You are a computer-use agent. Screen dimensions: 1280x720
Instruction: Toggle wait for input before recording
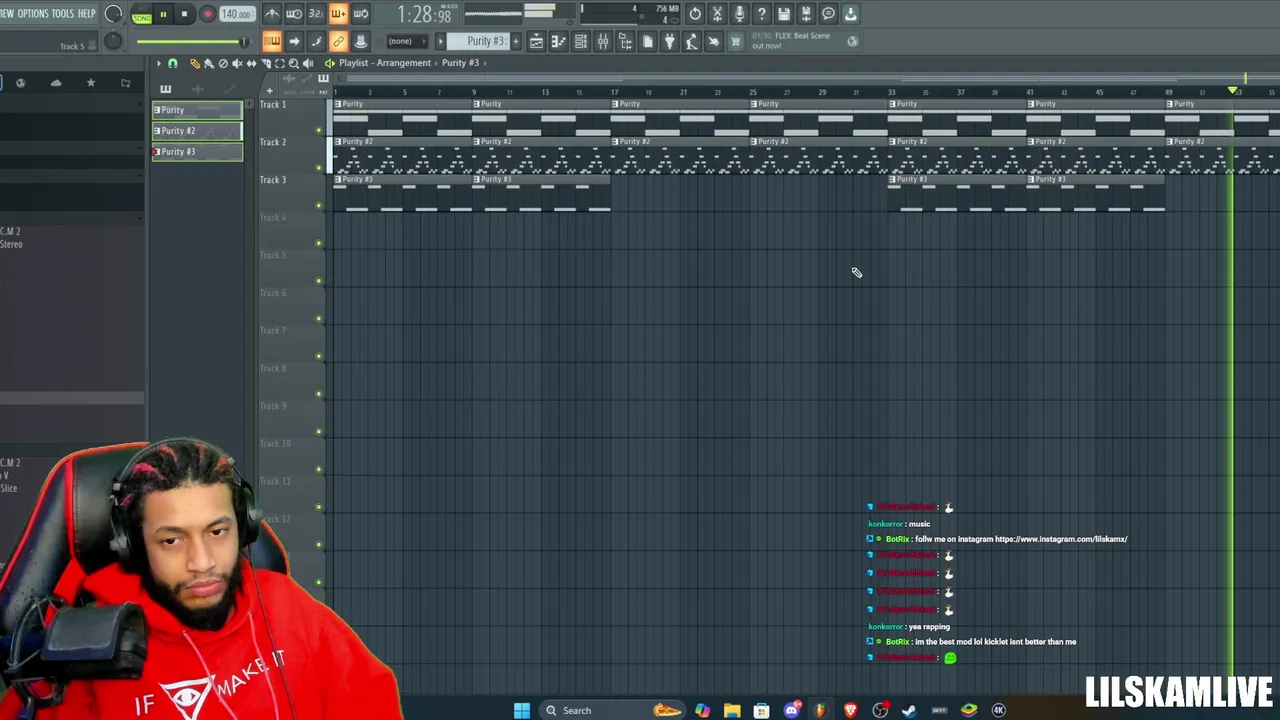294,14
